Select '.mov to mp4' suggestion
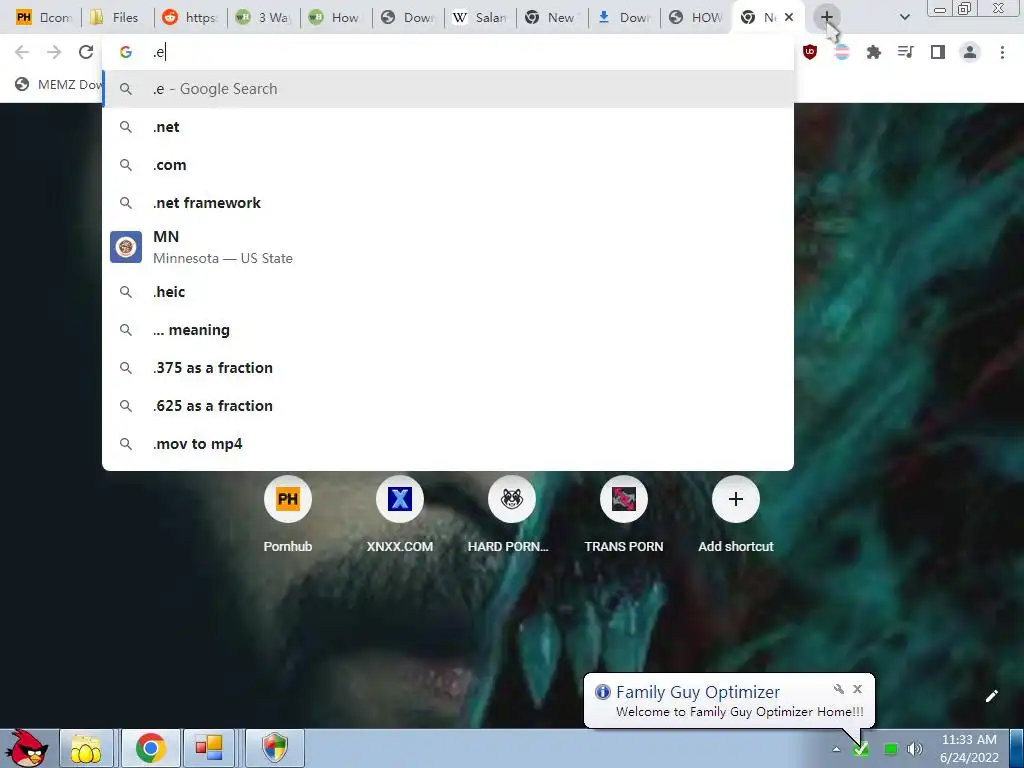Viewport: 1024px width, 768px height. [x=448, y=444]
